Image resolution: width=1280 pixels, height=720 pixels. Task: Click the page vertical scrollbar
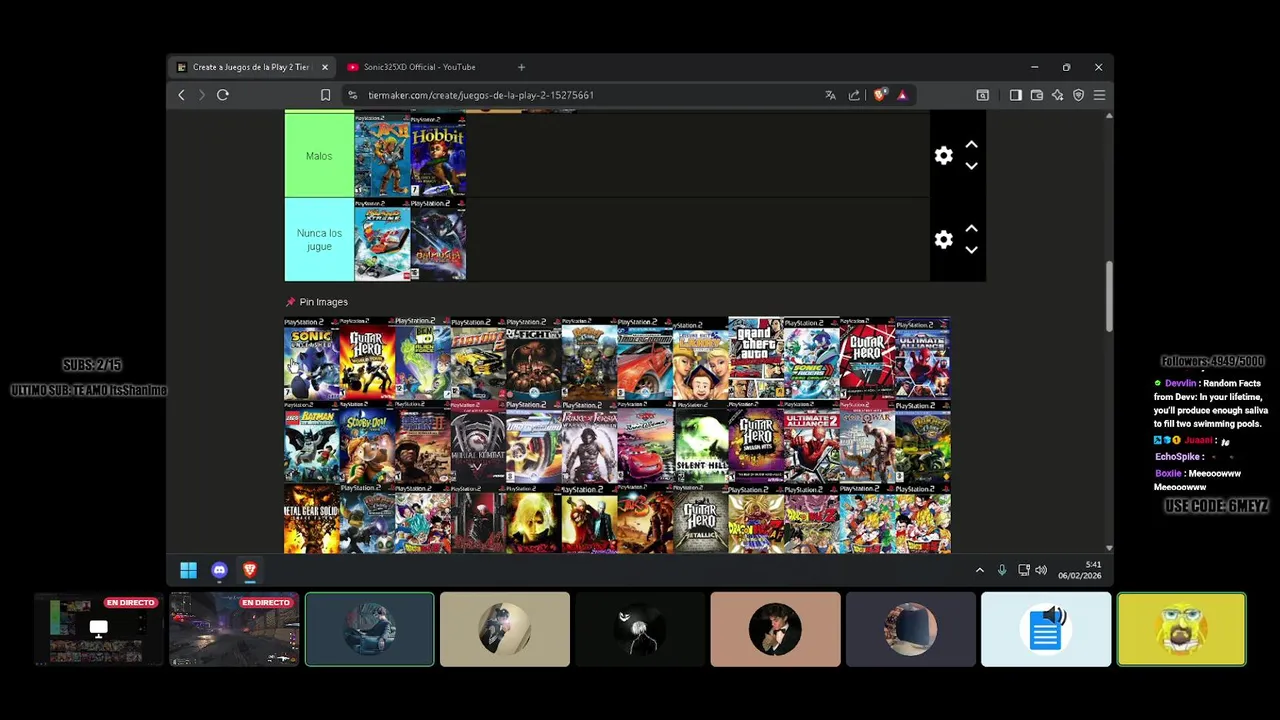(x=1109, y=298)
